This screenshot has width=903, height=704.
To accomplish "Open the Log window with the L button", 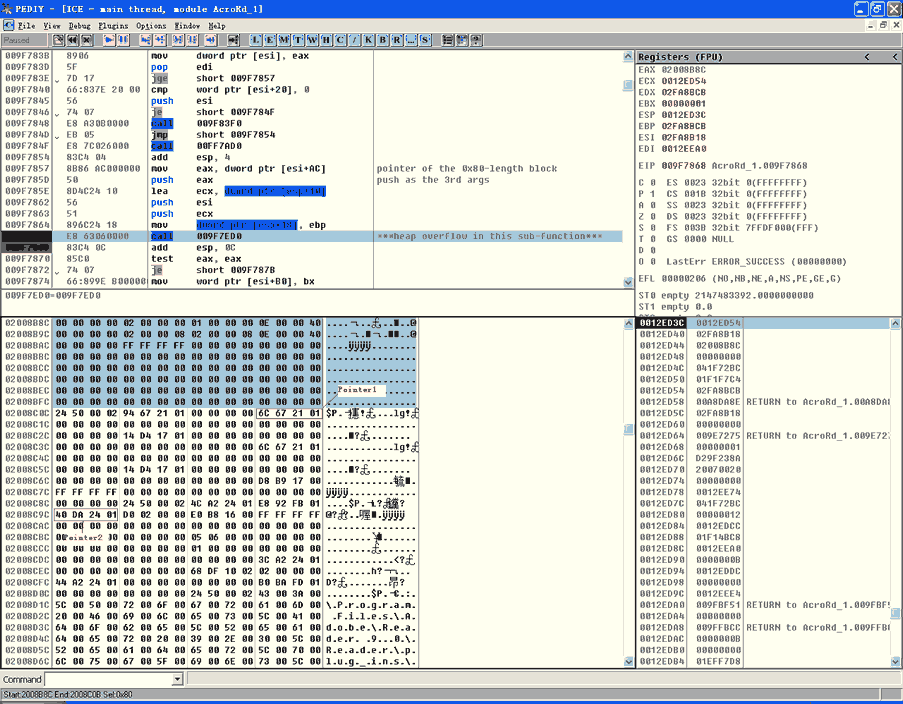I will 256,40.
